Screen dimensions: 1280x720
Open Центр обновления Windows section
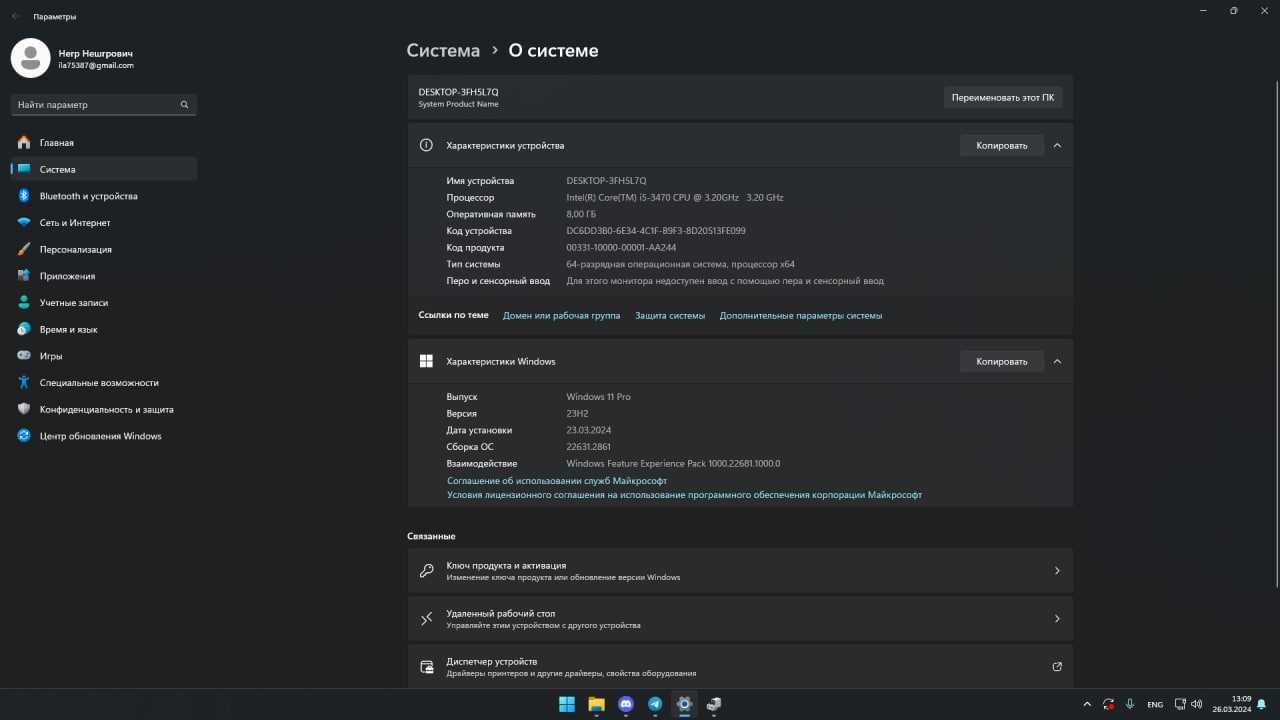click(104, 436)
